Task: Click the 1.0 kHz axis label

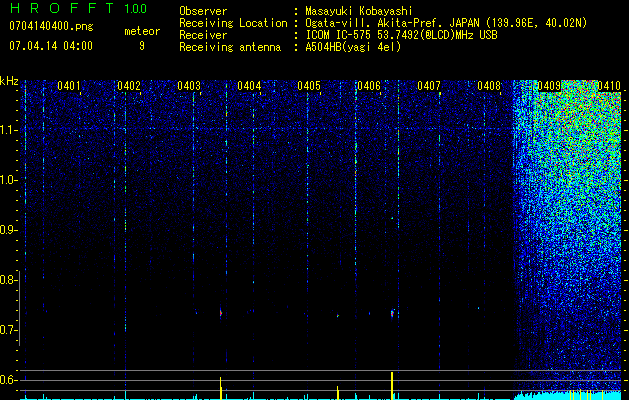Action: click(8, 180)
